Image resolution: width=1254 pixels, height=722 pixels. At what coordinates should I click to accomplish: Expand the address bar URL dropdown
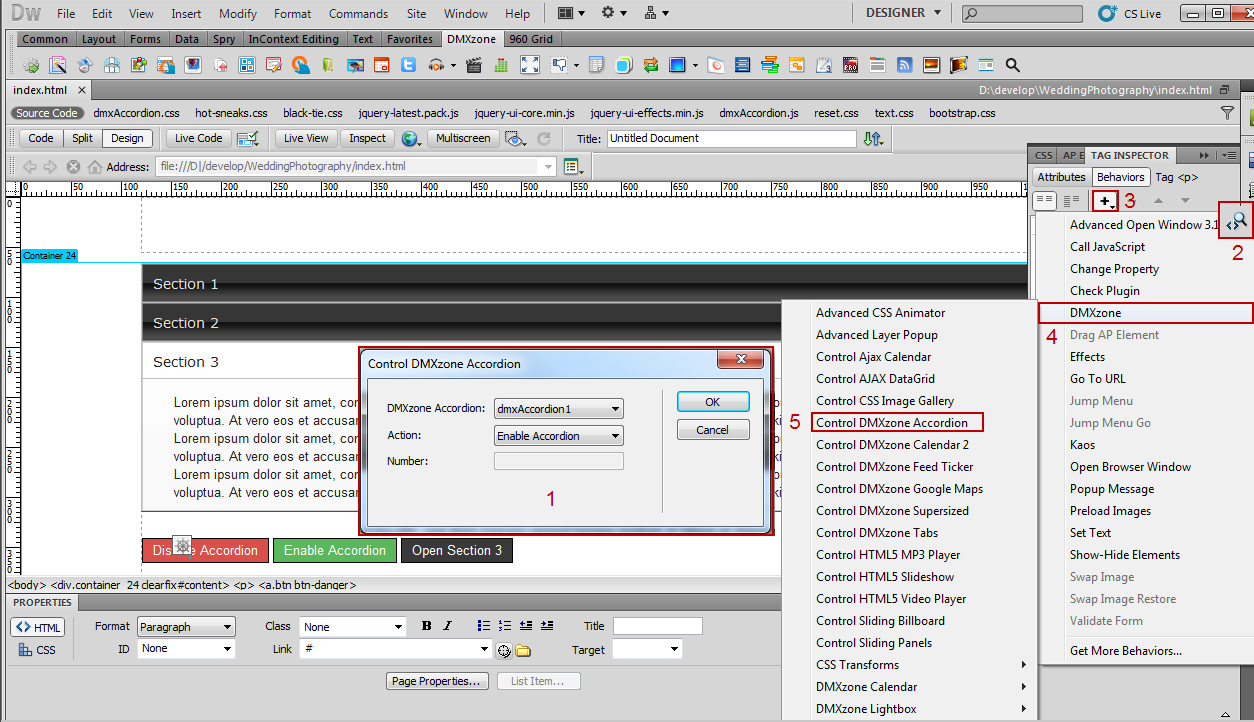pyautogui.click(x=547, y=167)
